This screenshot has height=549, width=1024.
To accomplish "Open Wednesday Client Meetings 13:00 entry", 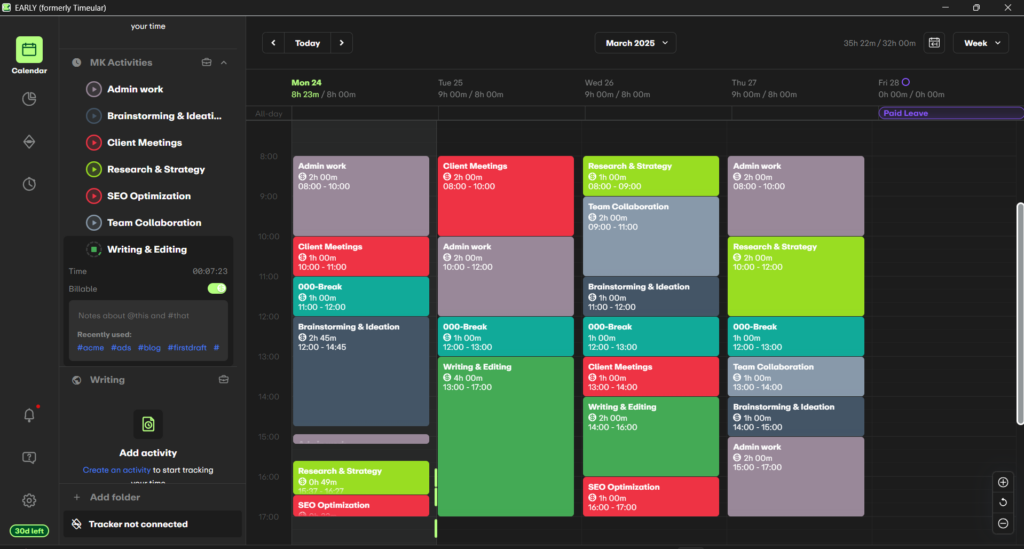I will (x=651, y=377).
